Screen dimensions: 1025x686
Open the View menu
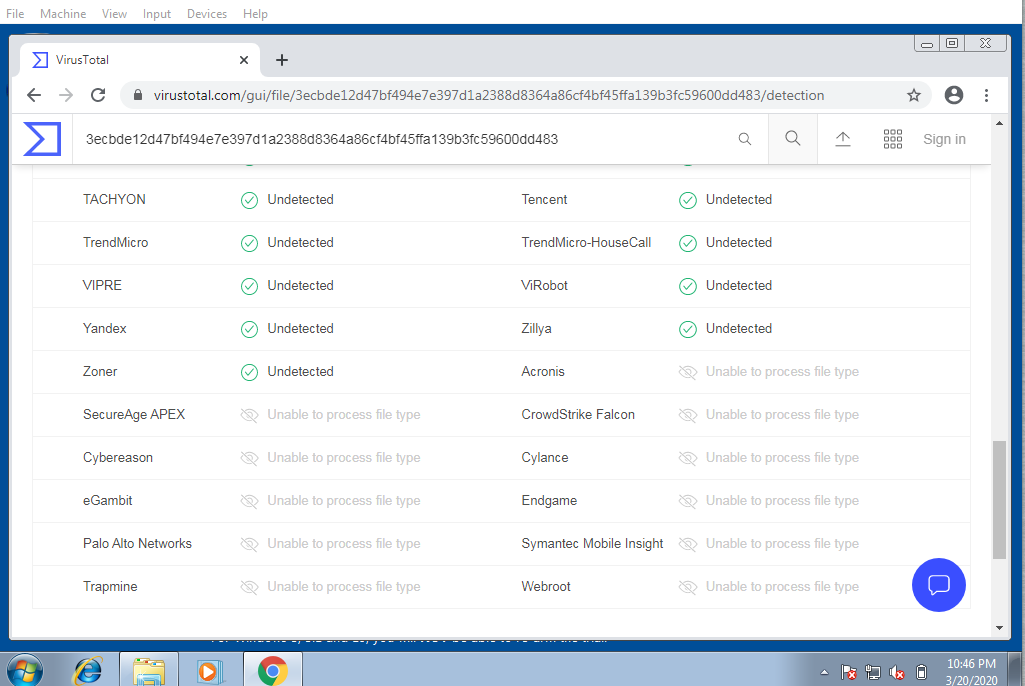pos(114,14)
